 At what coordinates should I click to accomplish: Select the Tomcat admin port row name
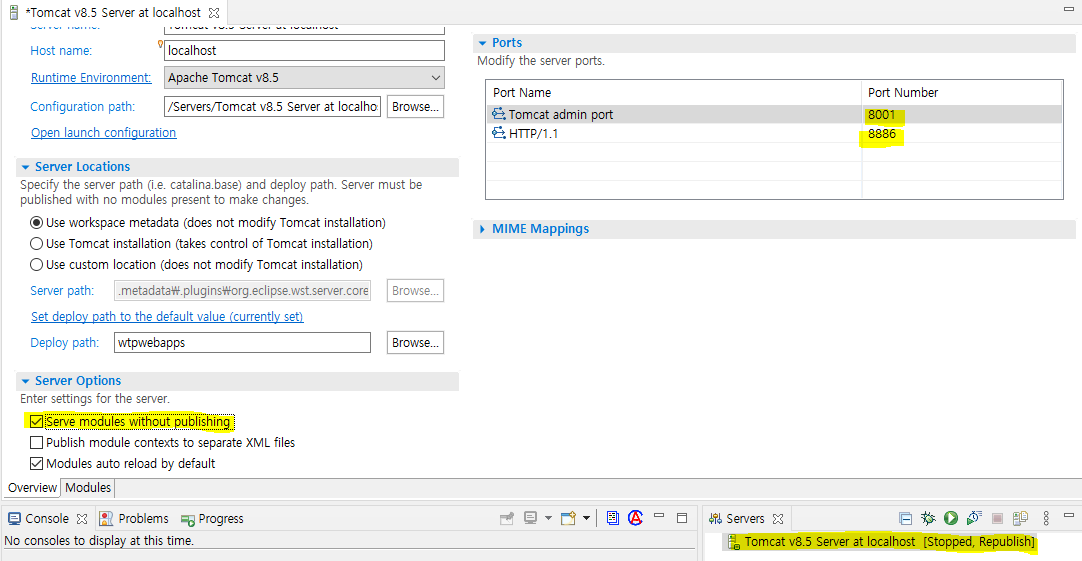click(x=560, y=115)
